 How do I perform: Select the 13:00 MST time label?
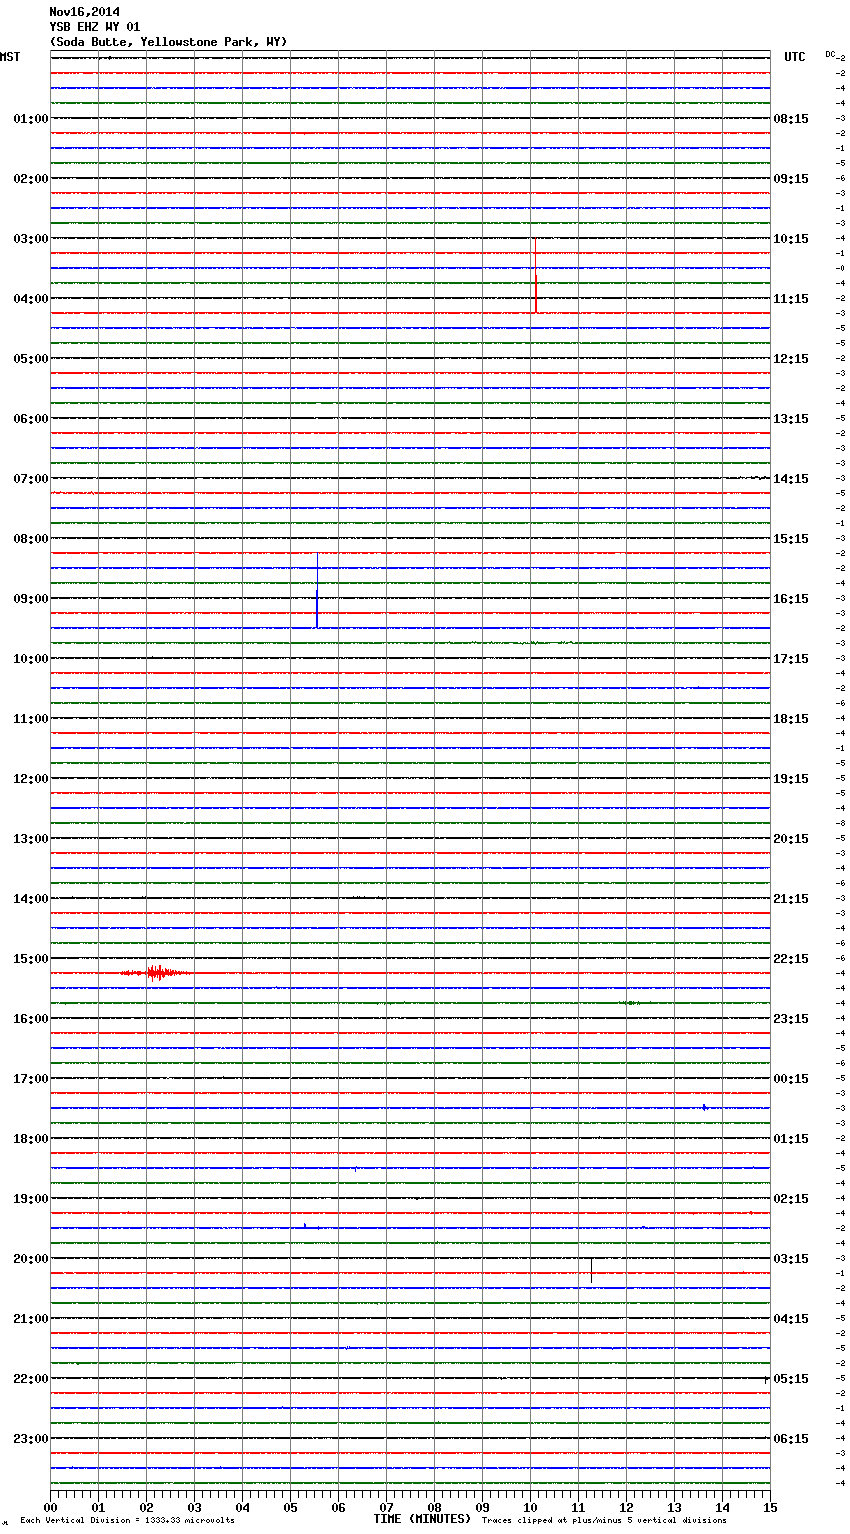[31, 839]
